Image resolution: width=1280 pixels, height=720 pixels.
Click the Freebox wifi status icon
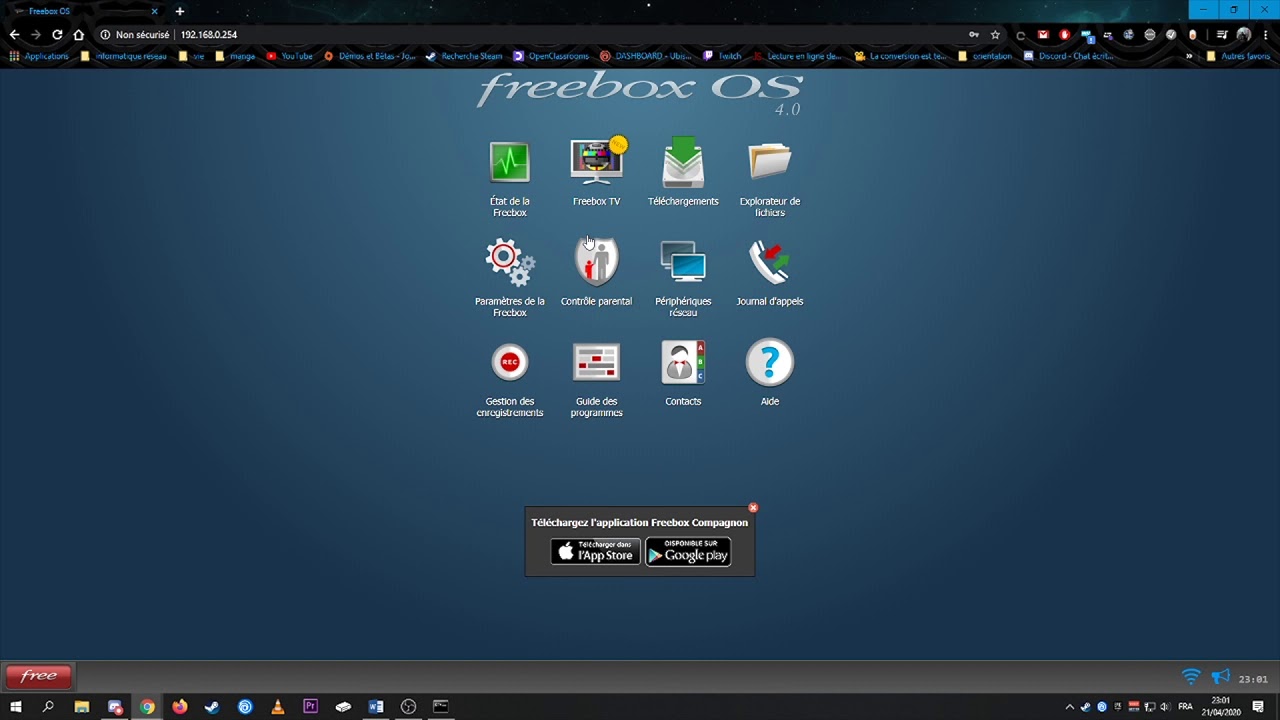point(1191,677)
